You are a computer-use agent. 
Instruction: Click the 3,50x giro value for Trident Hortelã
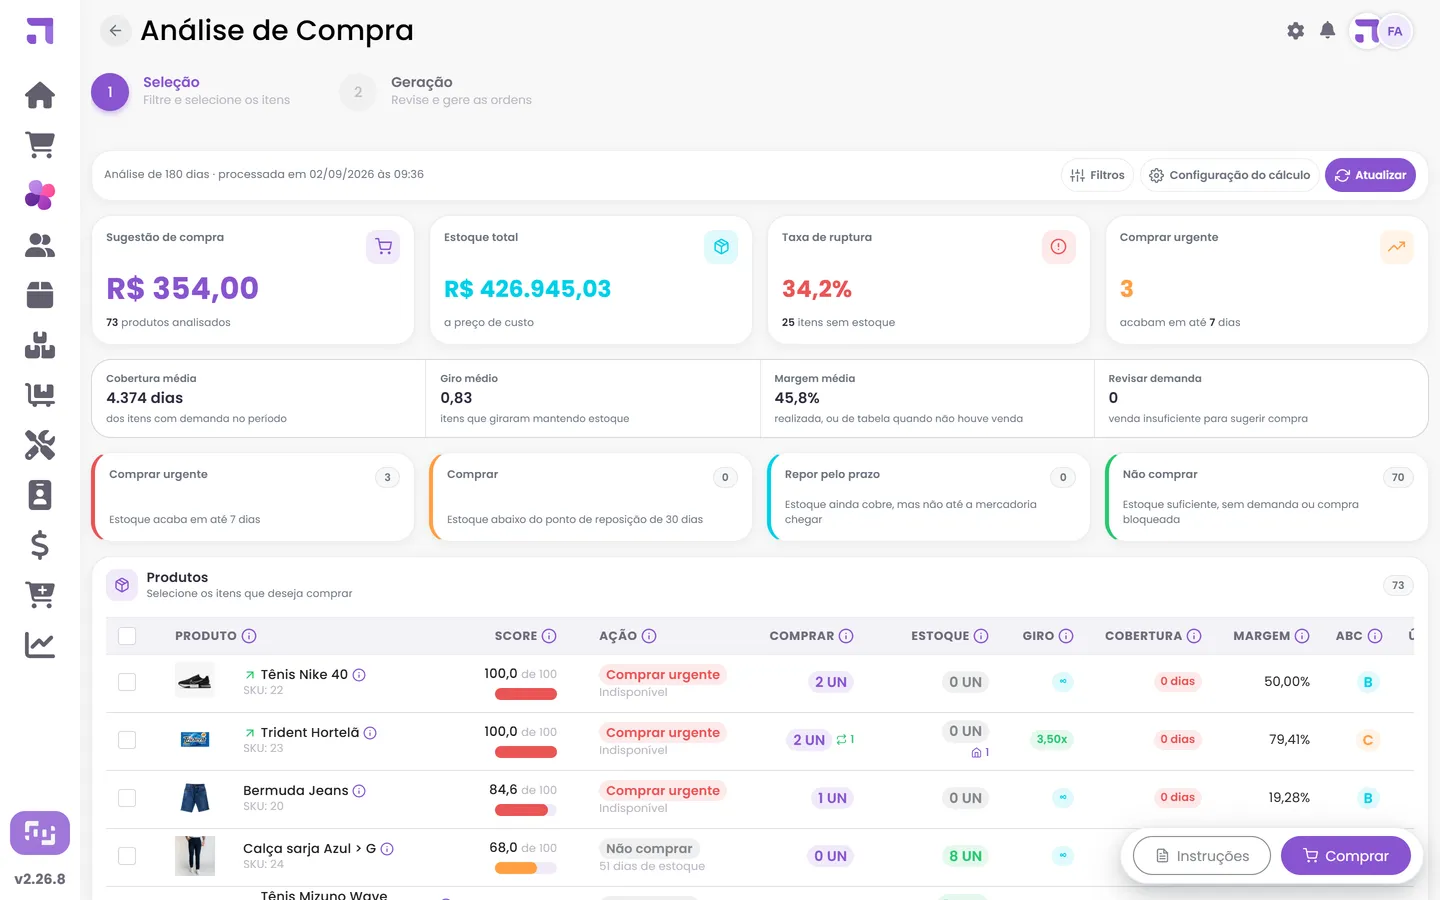1052,740
